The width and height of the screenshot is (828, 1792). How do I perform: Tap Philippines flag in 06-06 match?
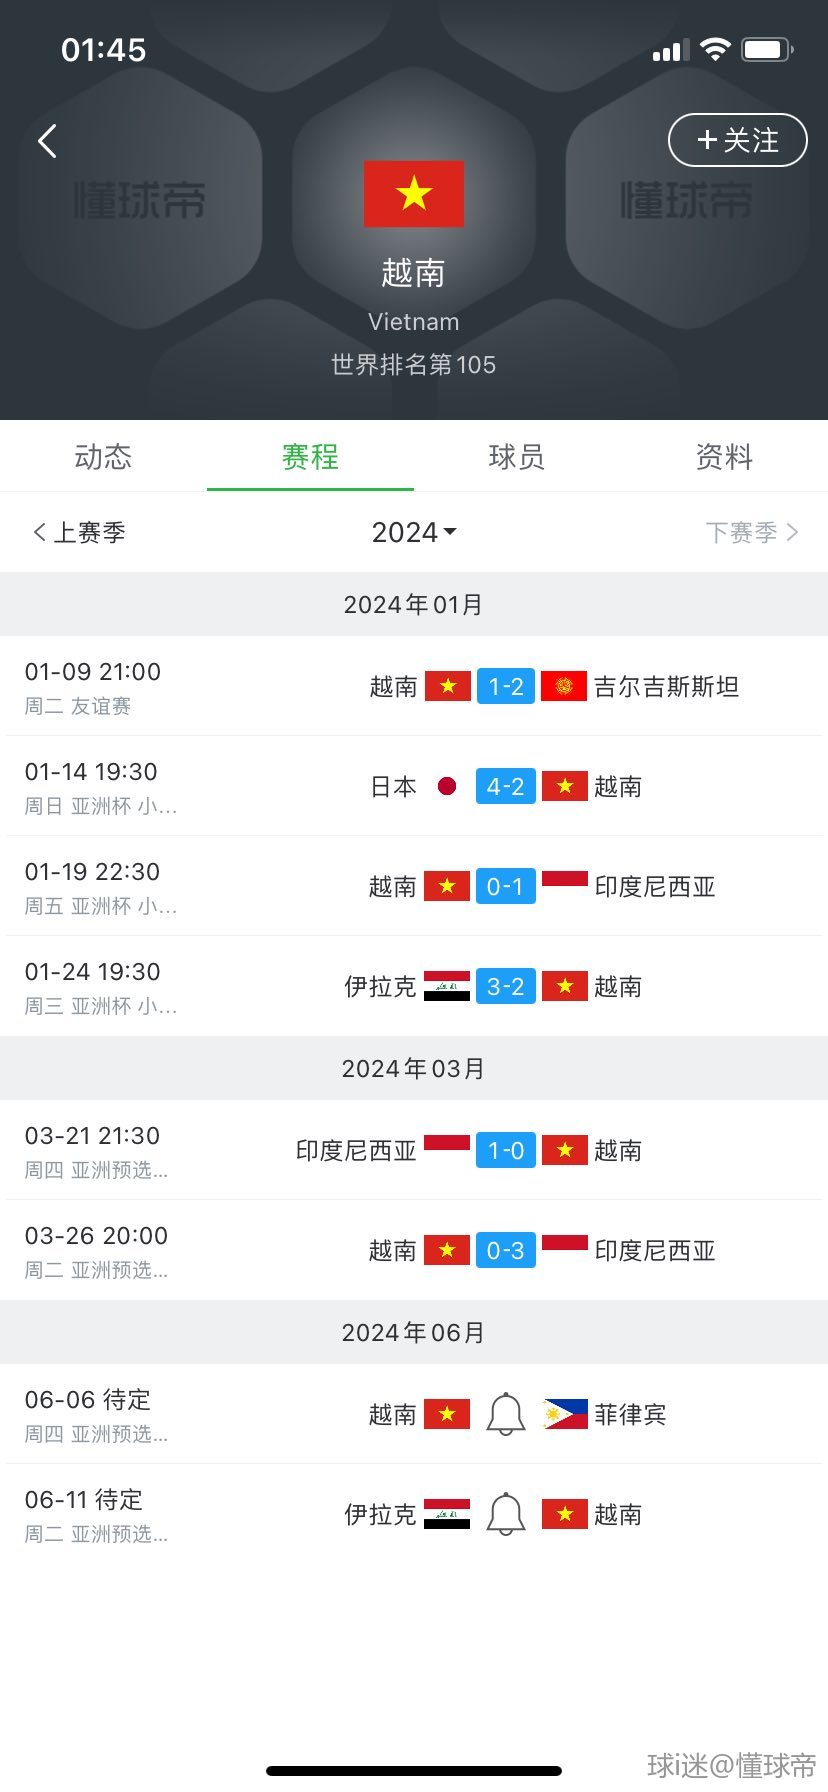tap(565, 1414)
